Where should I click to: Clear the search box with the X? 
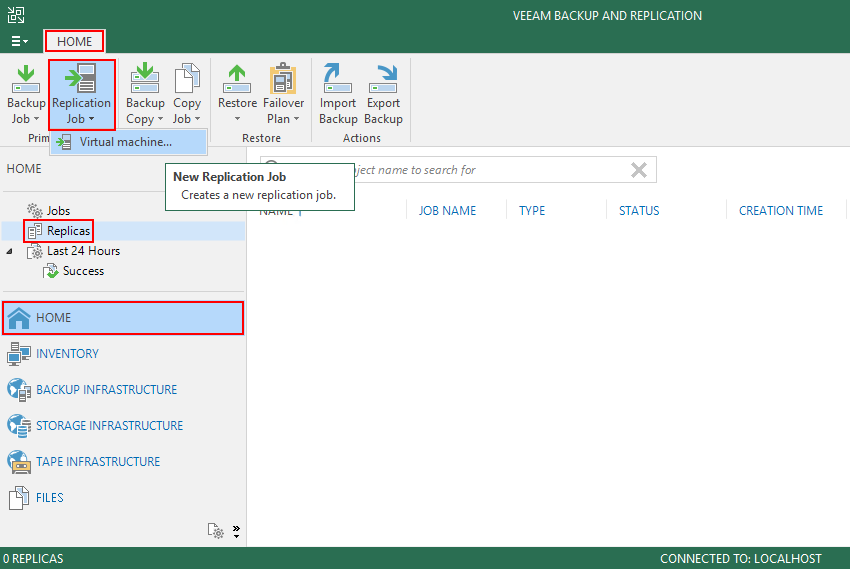(x=639, y=170)
